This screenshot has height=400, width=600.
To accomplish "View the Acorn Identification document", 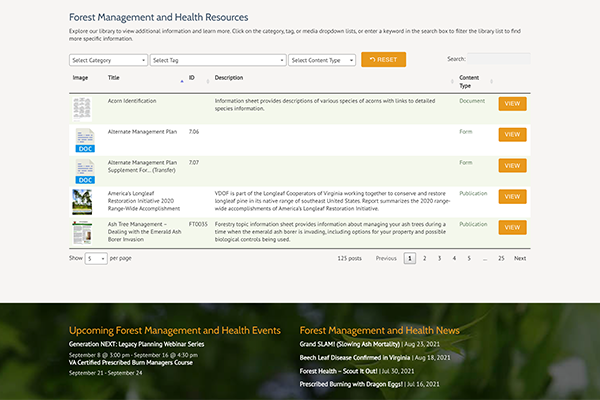I will (512, 104).
